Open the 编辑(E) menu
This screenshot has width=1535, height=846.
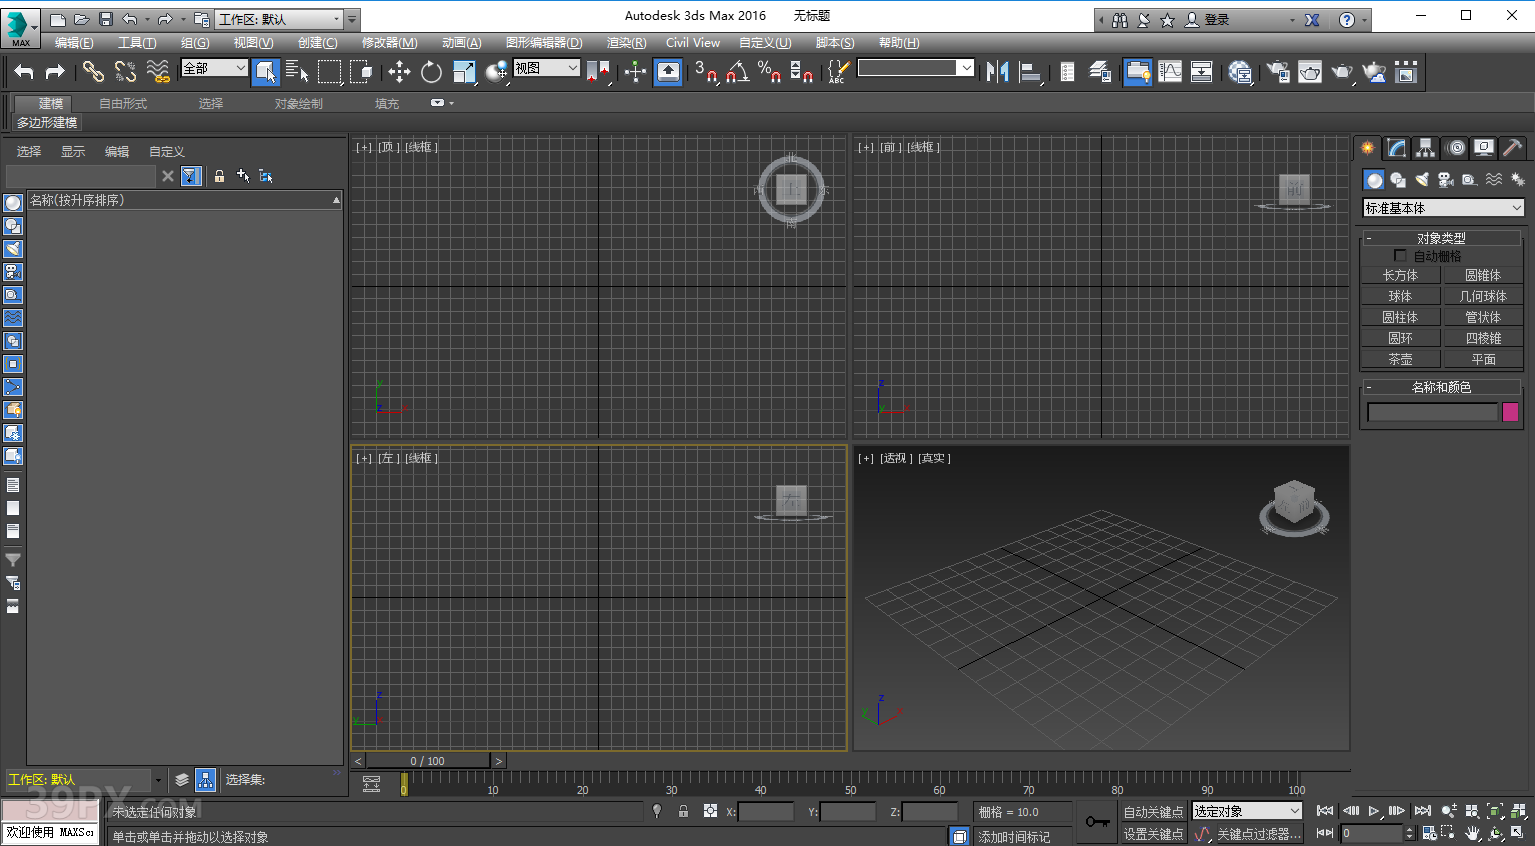(x=74, y=42)
